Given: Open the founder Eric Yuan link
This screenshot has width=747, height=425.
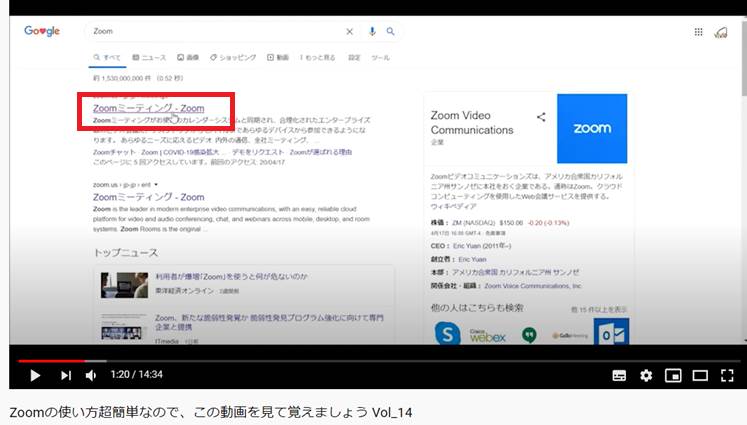Looking at the screenshot, I should tap(472, 259).
